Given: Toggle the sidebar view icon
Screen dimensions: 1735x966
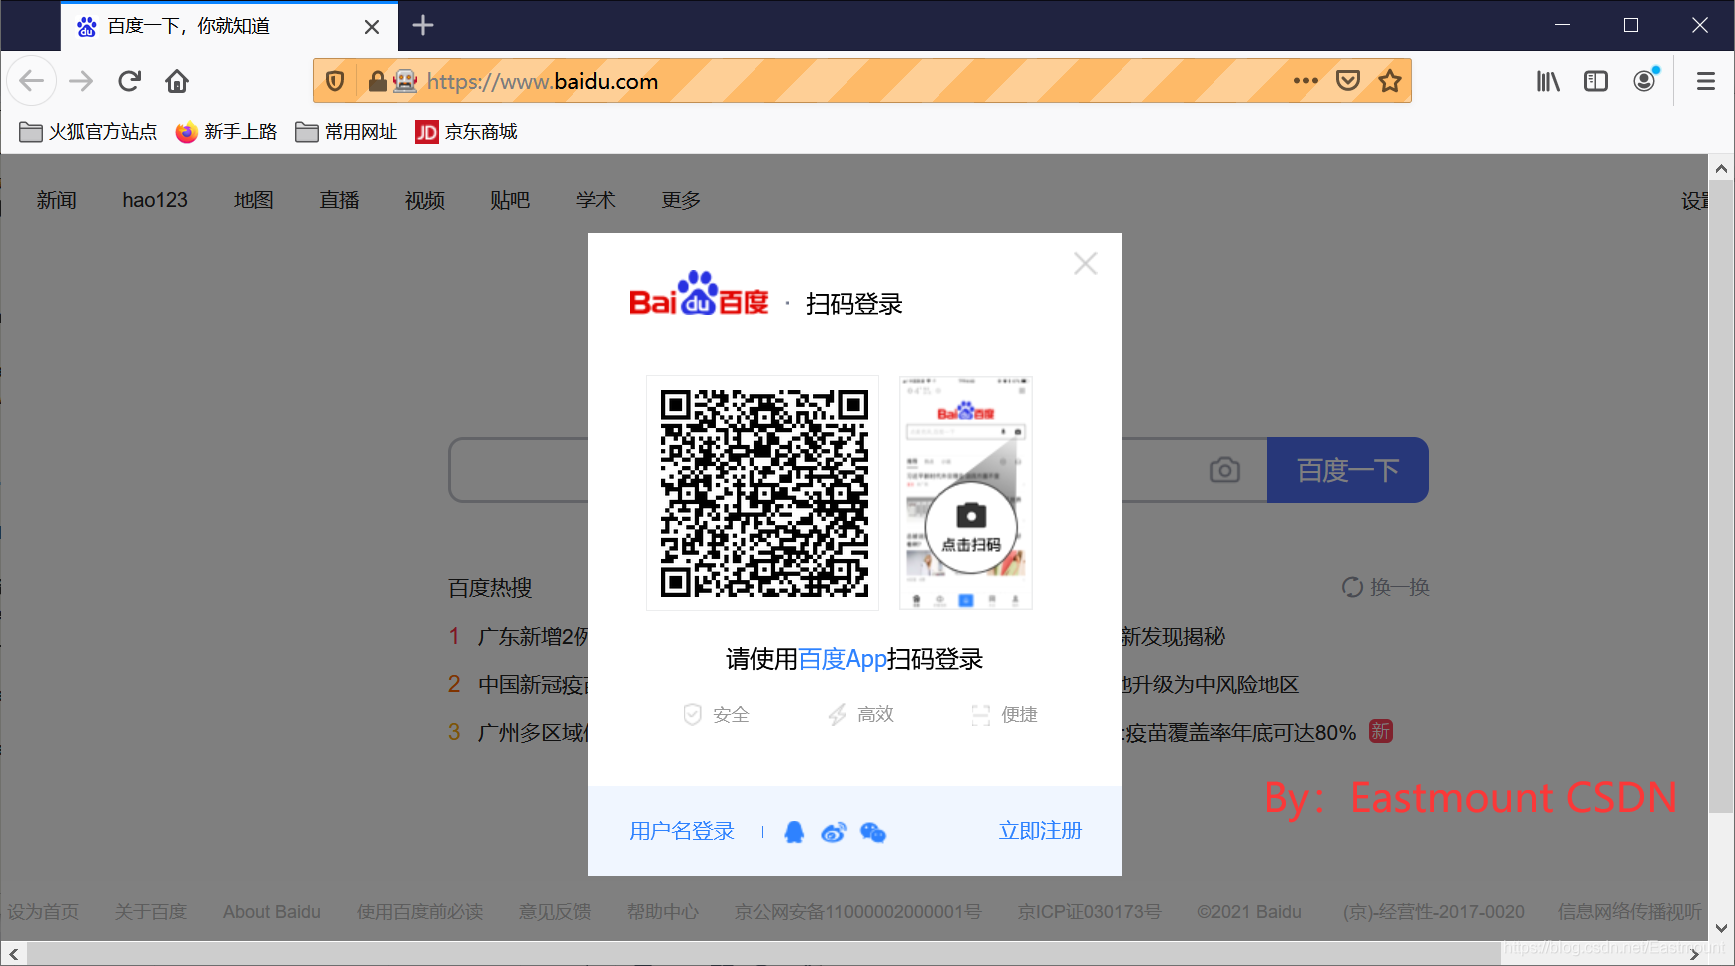Looking at the screenshot, I should pos(1596,81).
